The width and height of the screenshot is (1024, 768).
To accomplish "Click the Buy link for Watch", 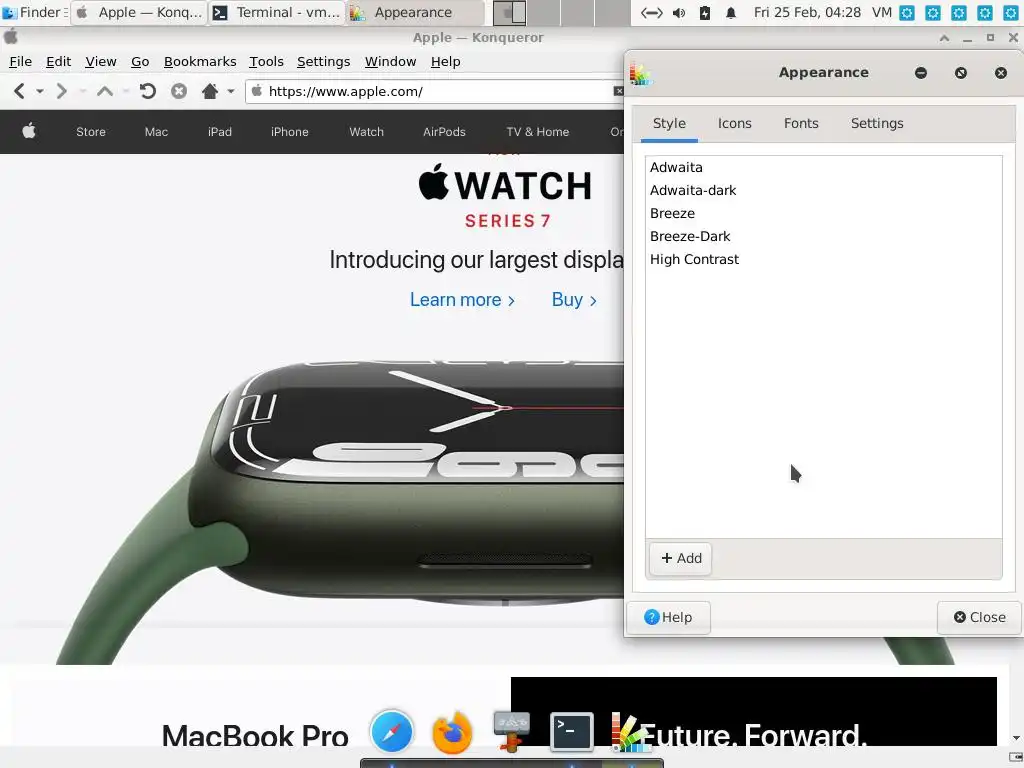I will pos(574,300).
